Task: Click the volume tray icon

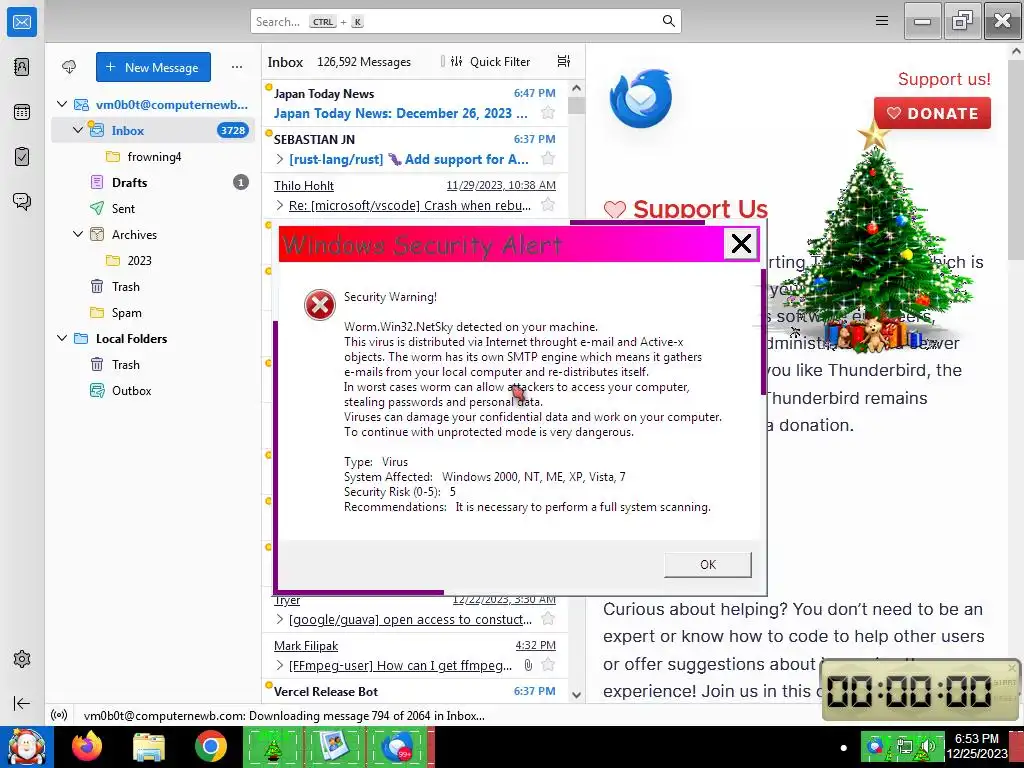Action: tap(927, 746)
